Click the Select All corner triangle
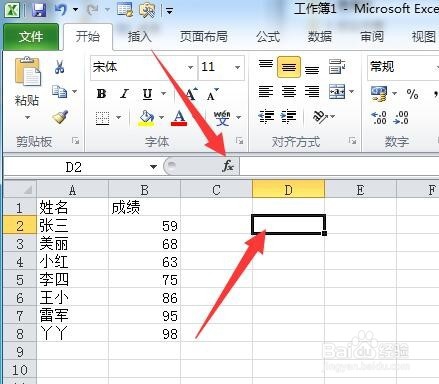The height and width of the screenshot is (384, 439). pyautogui.click(x=20, y=190)
